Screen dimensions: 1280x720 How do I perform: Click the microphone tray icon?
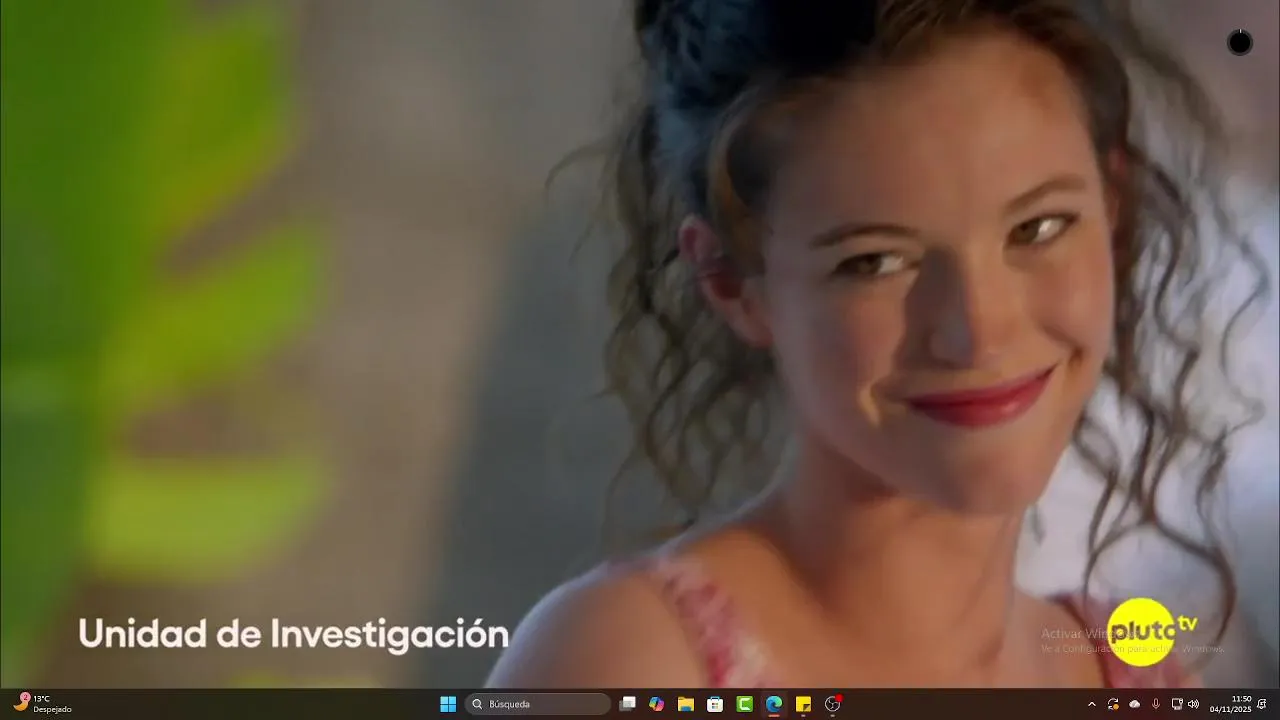pyautogui.click(x=1155, y=704)
